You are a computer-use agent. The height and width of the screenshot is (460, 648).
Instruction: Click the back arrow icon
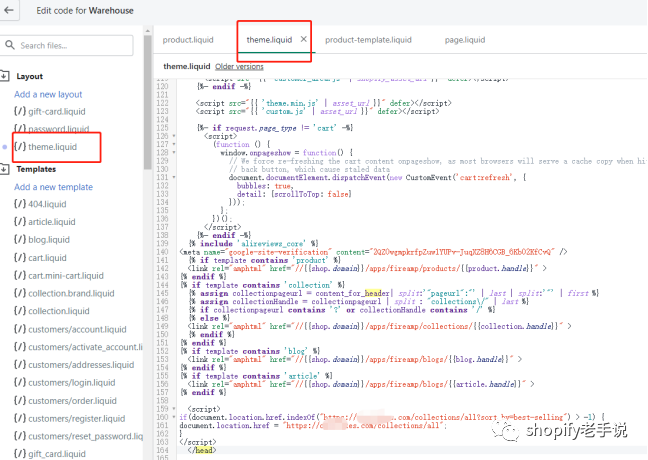tap(9, 10)
